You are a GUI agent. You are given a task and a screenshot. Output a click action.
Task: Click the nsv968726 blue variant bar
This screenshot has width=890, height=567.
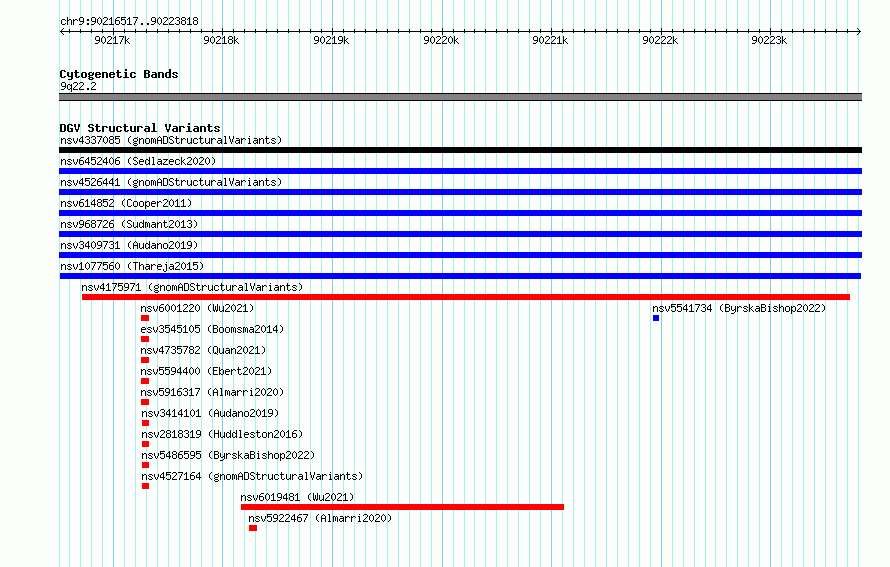(x=460, y=234)
